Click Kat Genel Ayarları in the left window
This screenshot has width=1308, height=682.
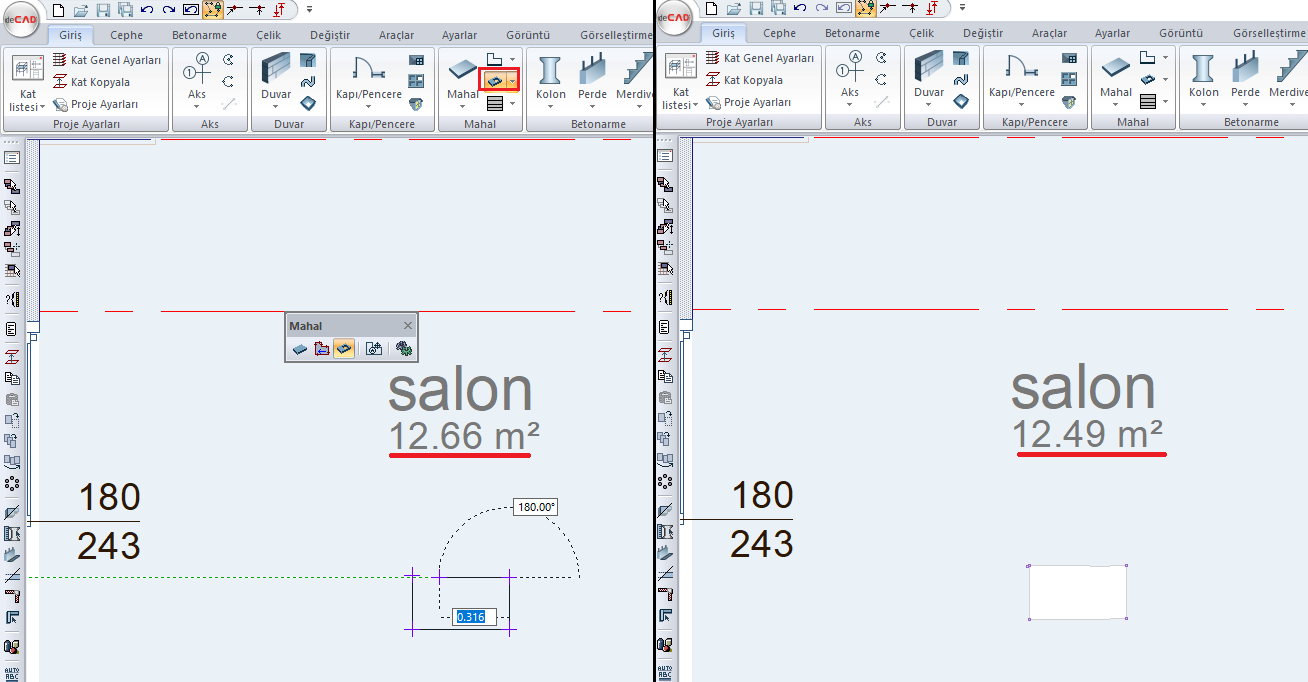[x=106, y=60]
